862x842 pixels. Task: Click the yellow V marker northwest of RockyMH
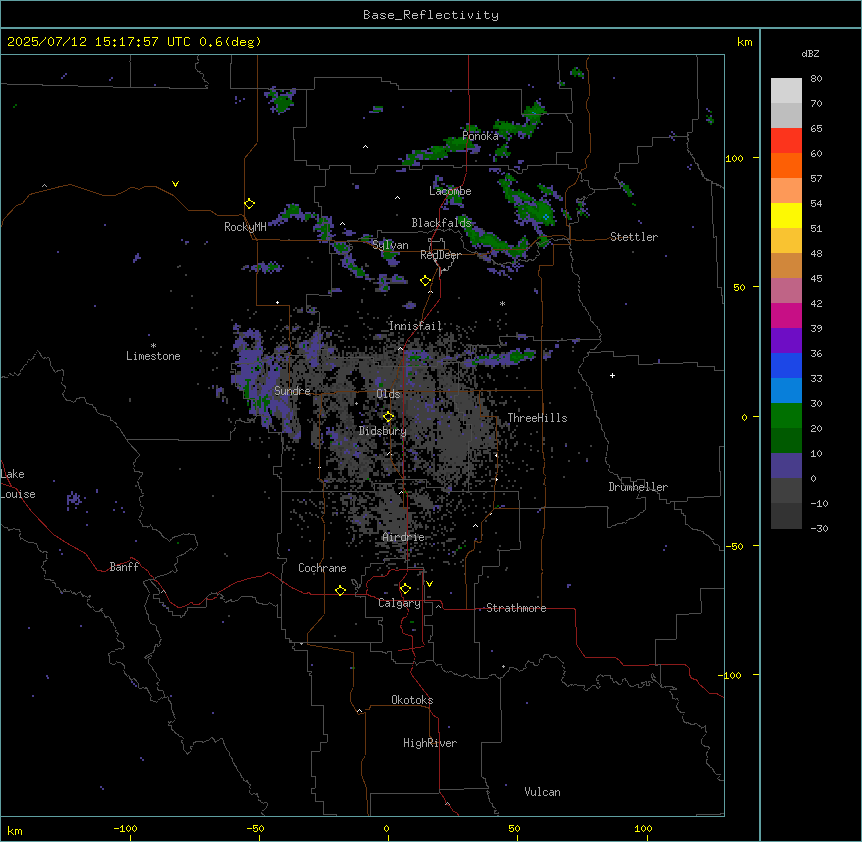coord(175,184)
